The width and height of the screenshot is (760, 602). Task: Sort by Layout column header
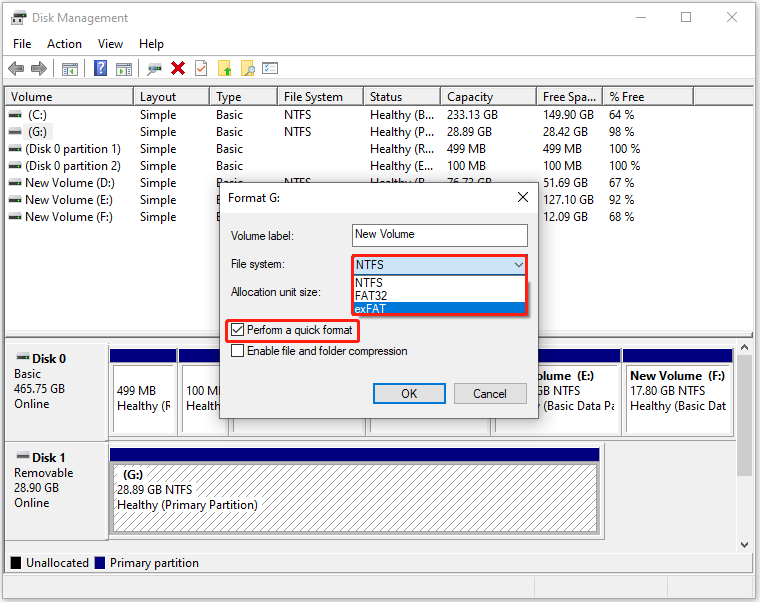pyautogui.click(x=172, y=97)
